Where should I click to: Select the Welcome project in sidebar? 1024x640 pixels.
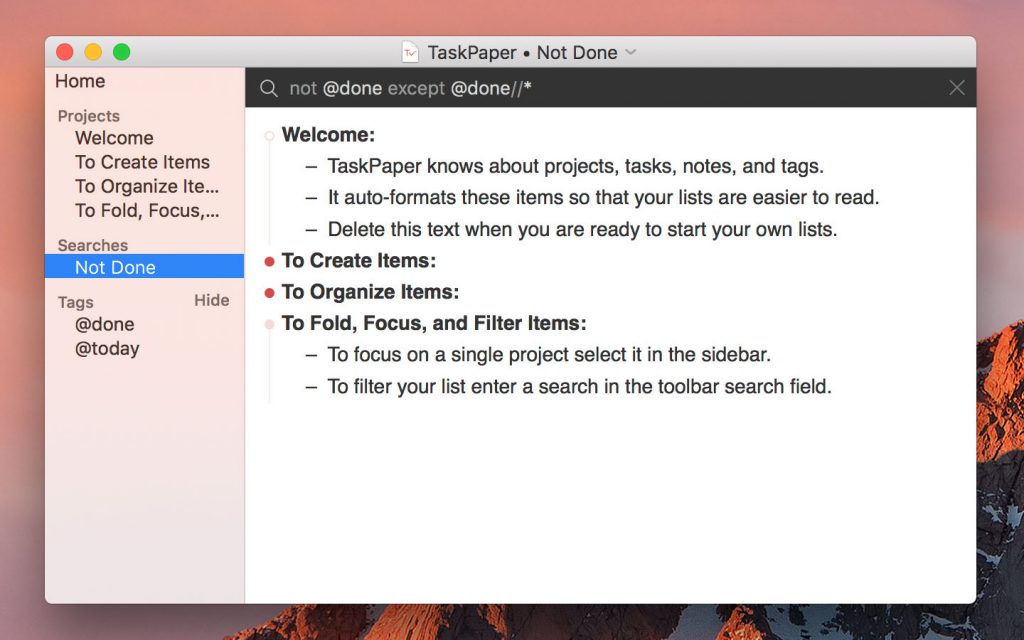pyautogui.click(x=112, y=137)
